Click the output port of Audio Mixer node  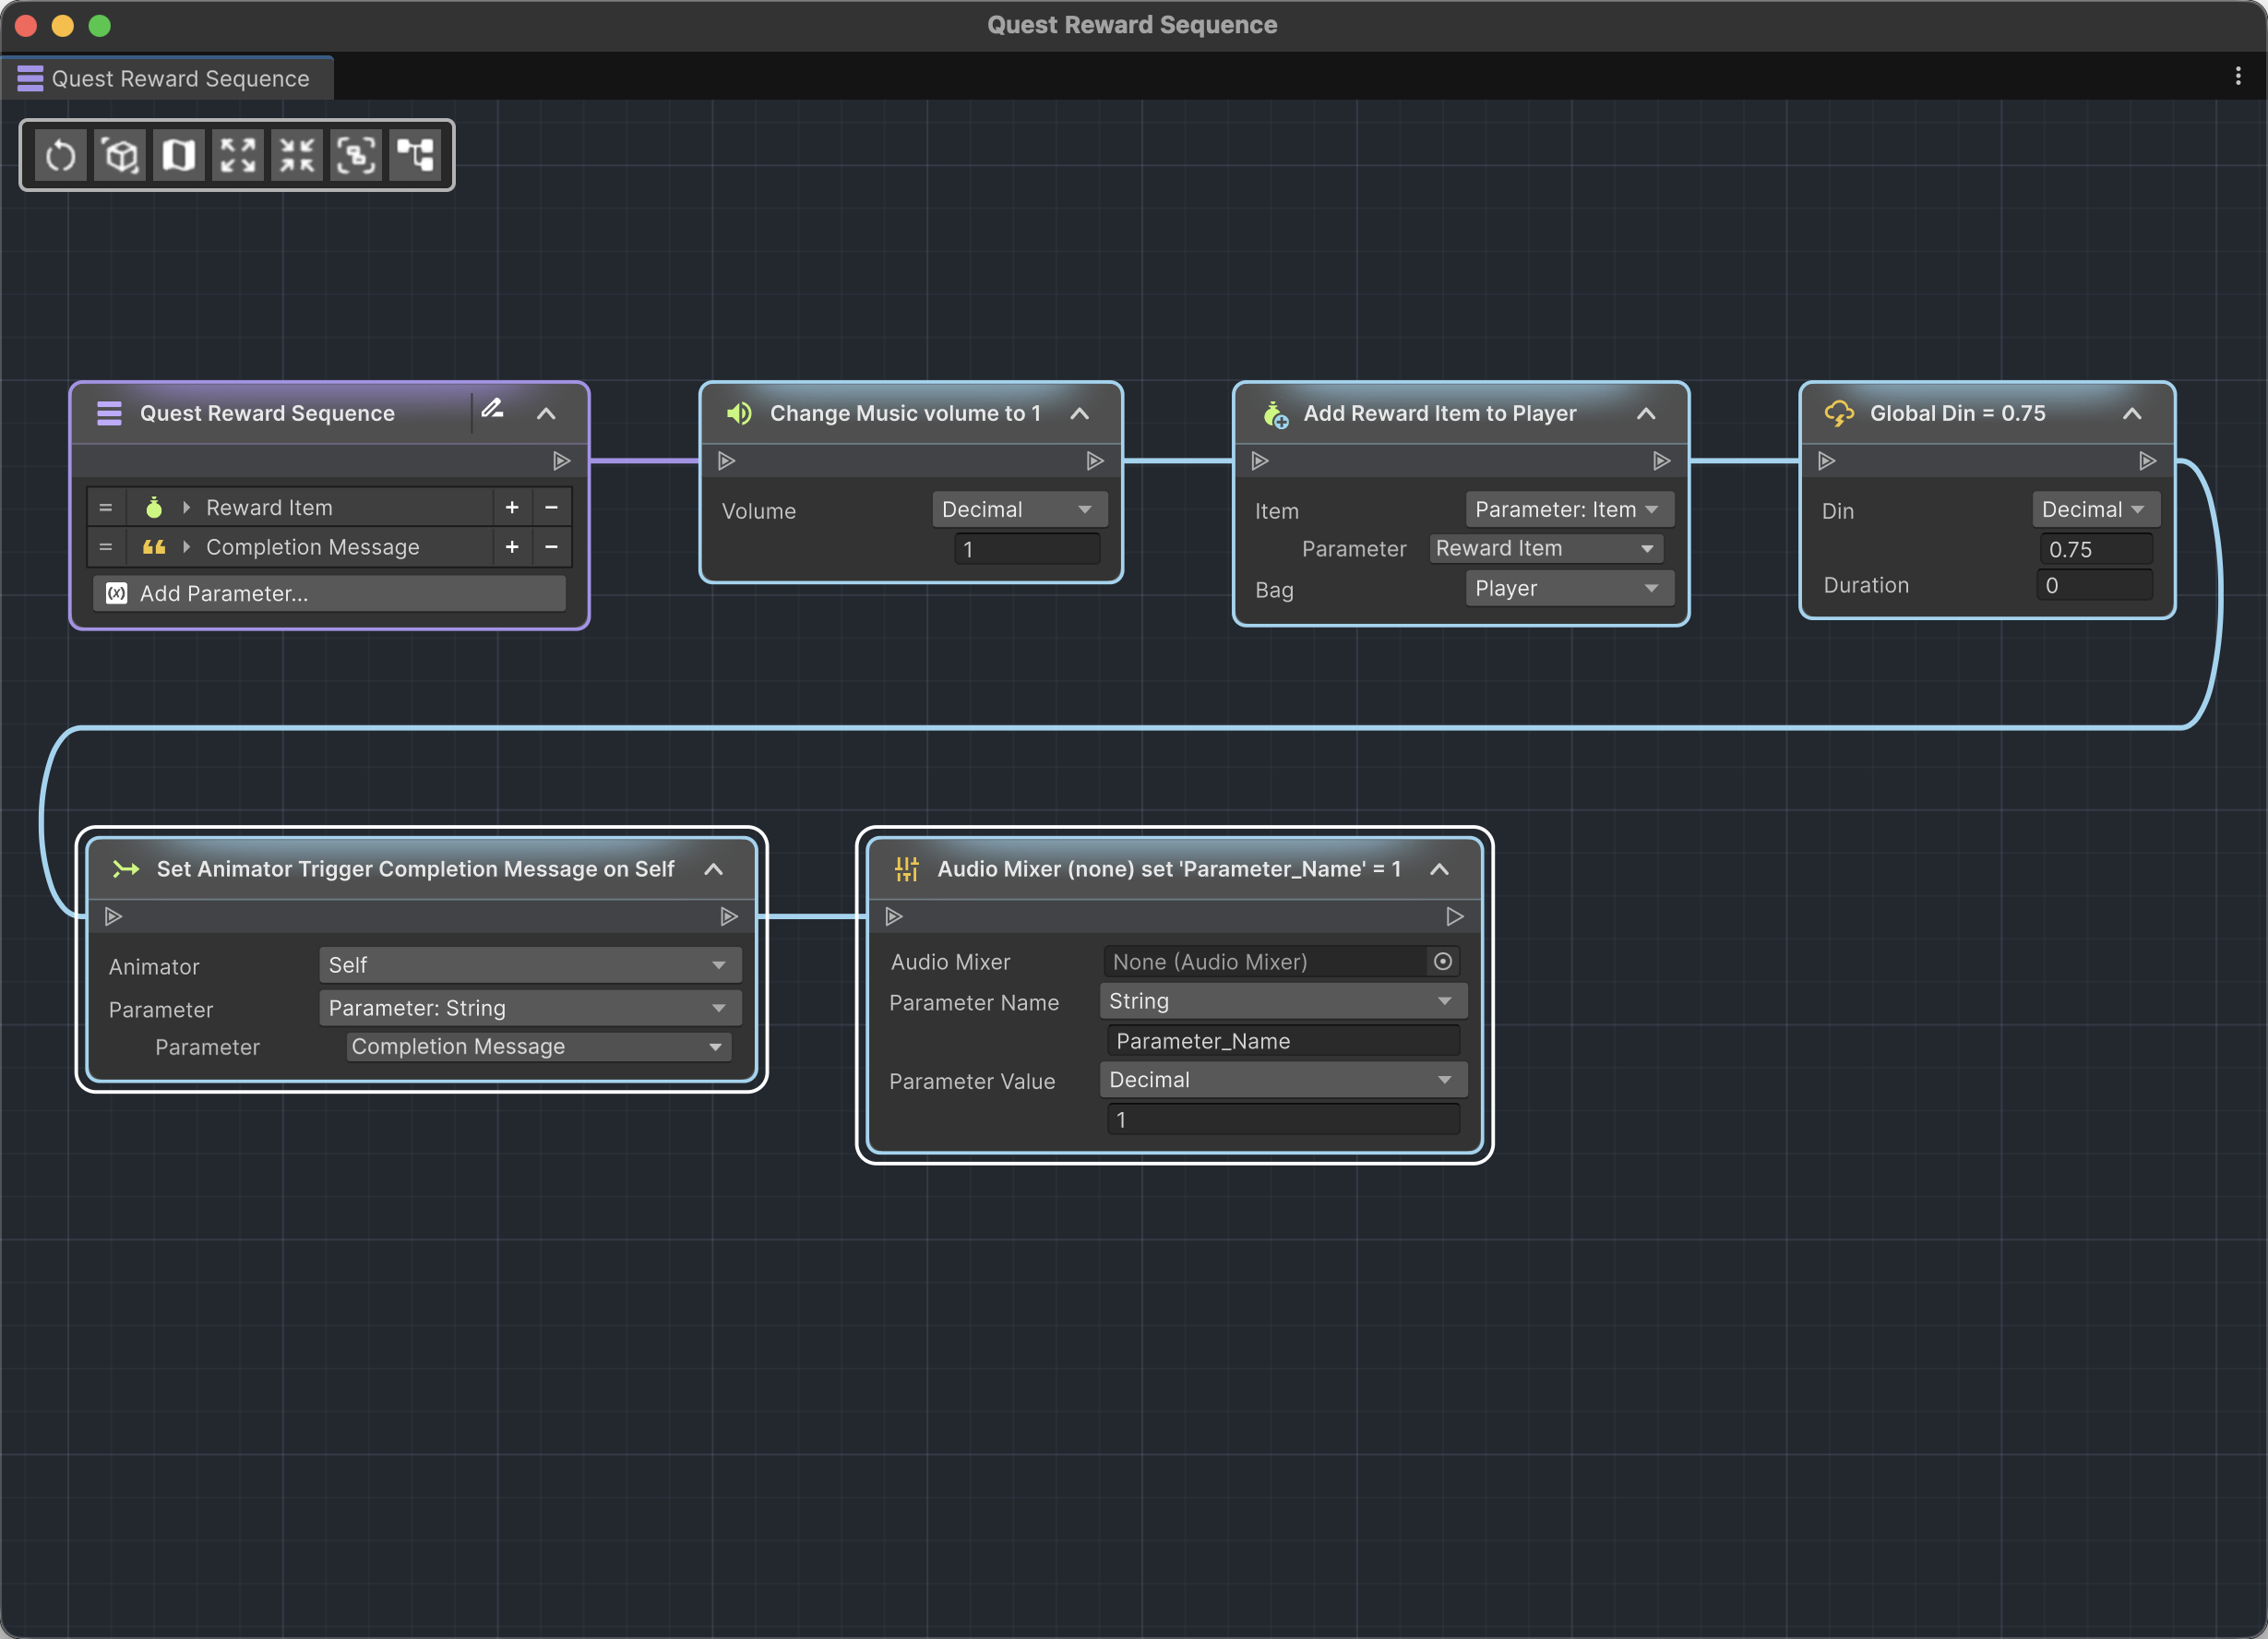(1455, 916)
